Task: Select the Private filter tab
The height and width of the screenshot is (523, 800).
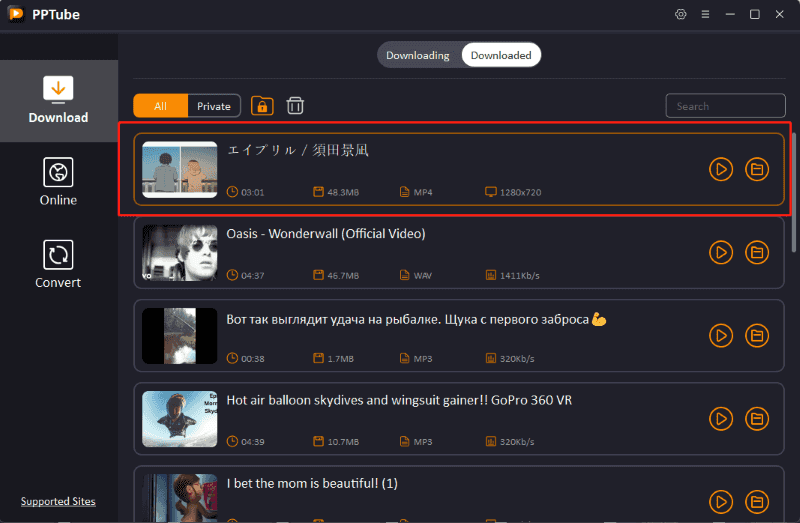Action: pos(214,106)
